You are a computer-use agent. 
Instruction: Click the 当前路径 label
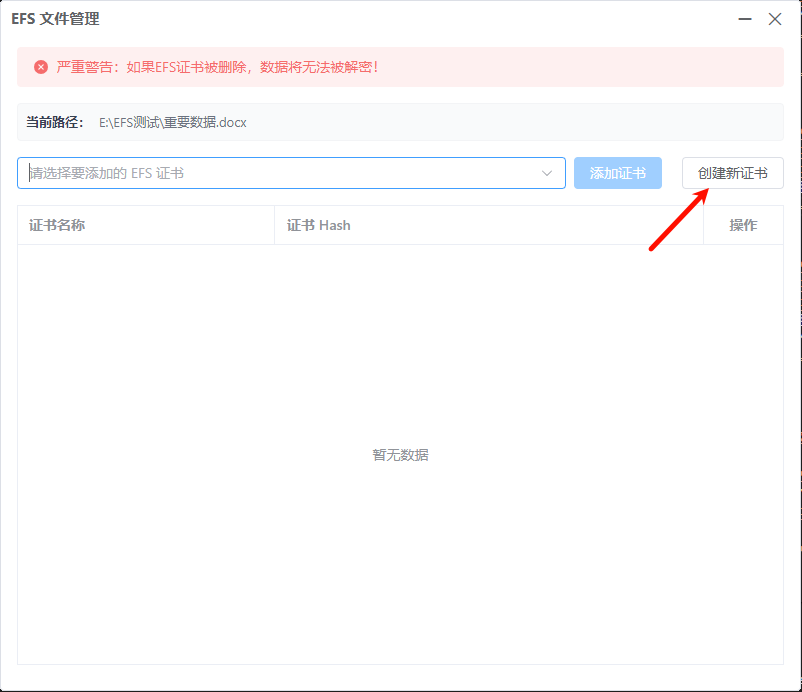coord(55,122)
